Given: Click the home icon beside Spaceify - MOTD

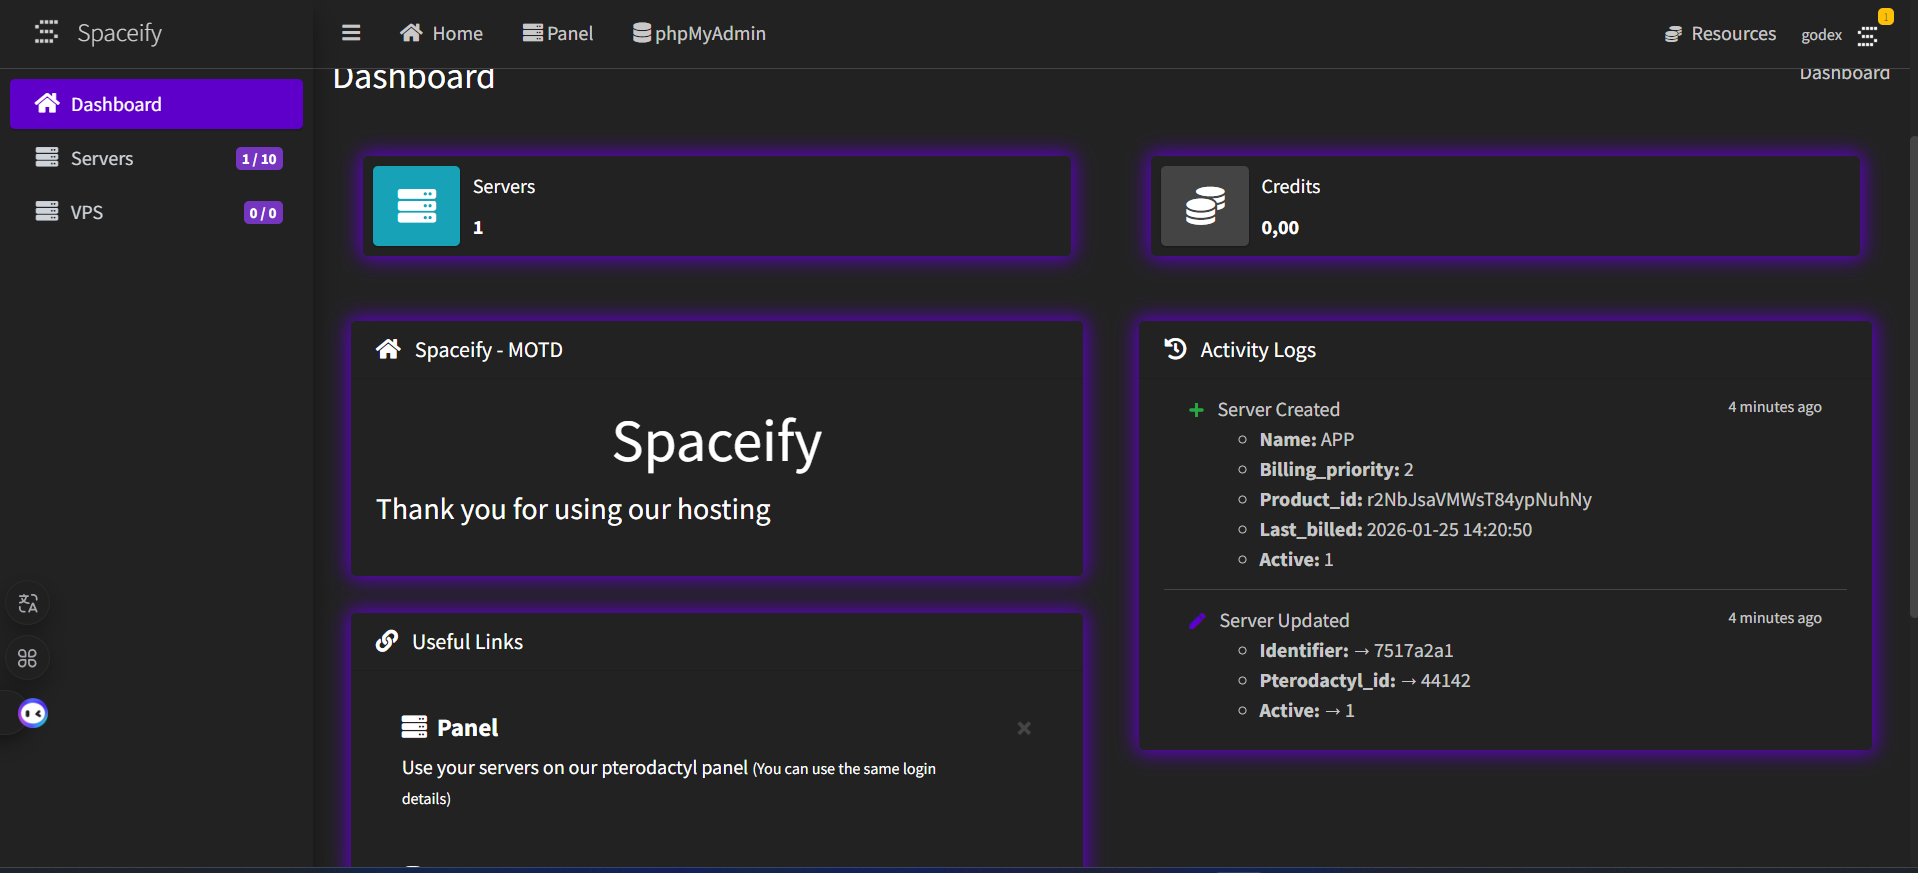Looking at the screenshot, I should point(388,349).
